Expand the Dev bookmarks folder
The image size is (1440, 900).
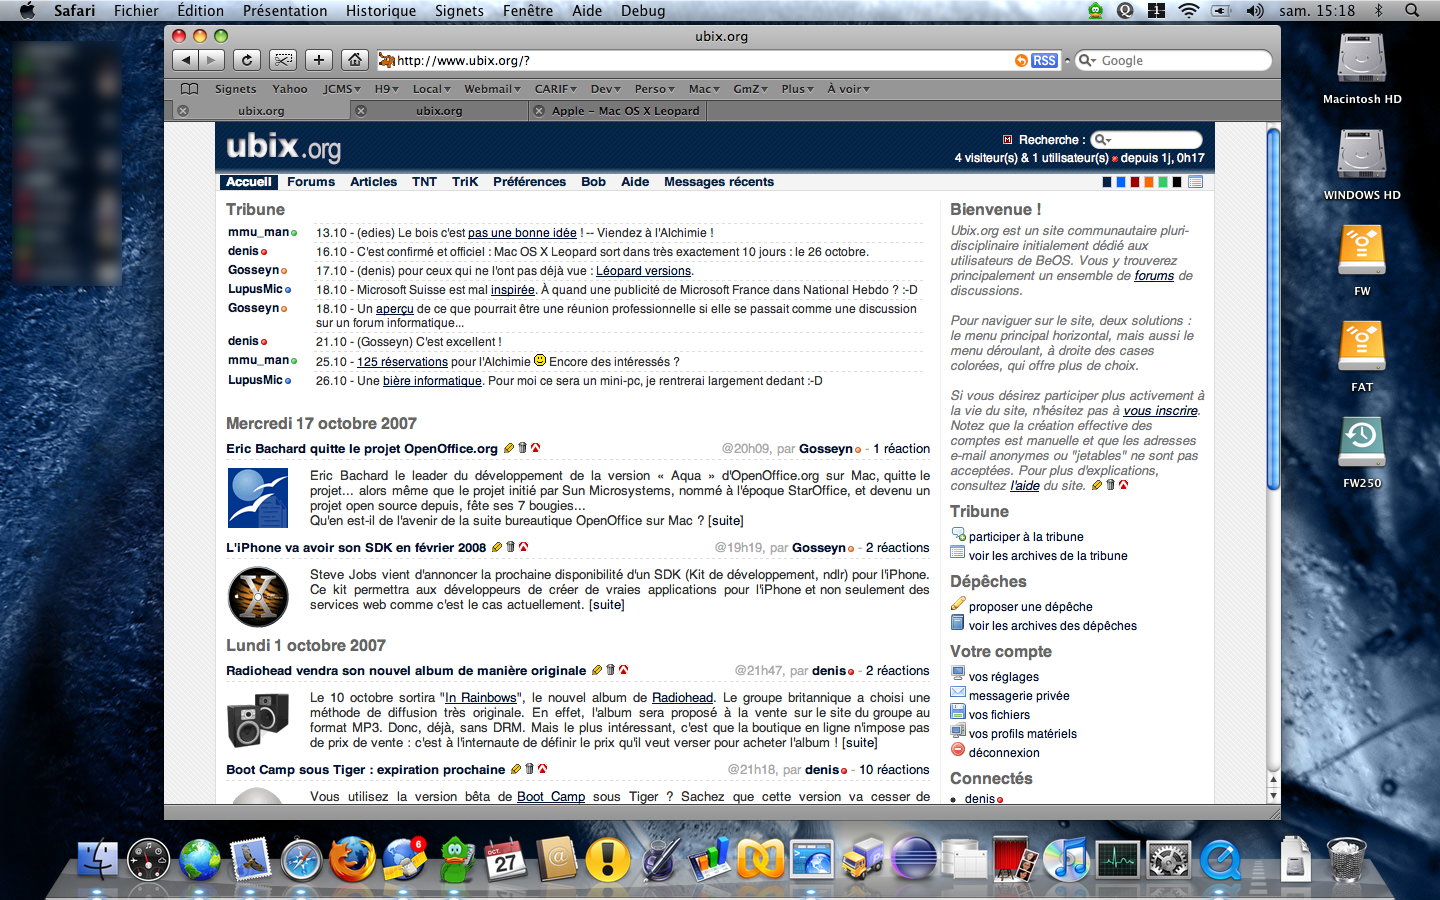pyautogui.click(x=605, y=89)
